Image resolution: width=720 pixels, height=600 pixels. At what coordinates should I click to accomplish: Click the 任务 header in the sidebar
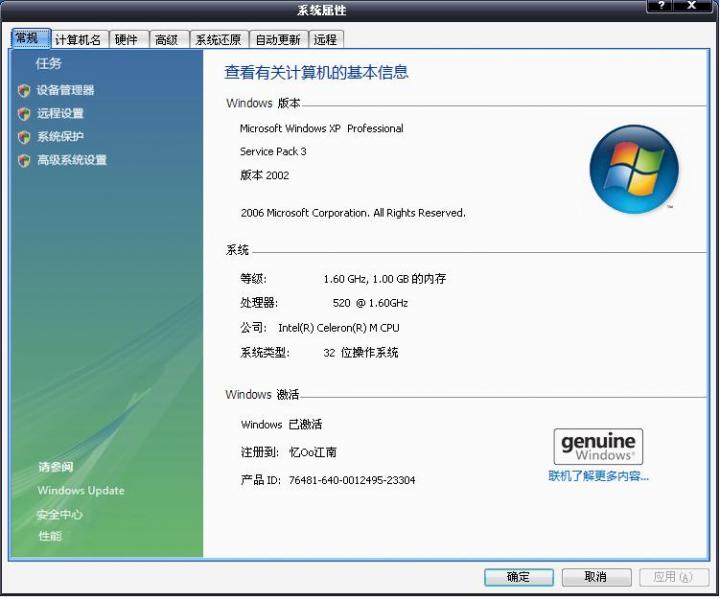coord(49,63)
